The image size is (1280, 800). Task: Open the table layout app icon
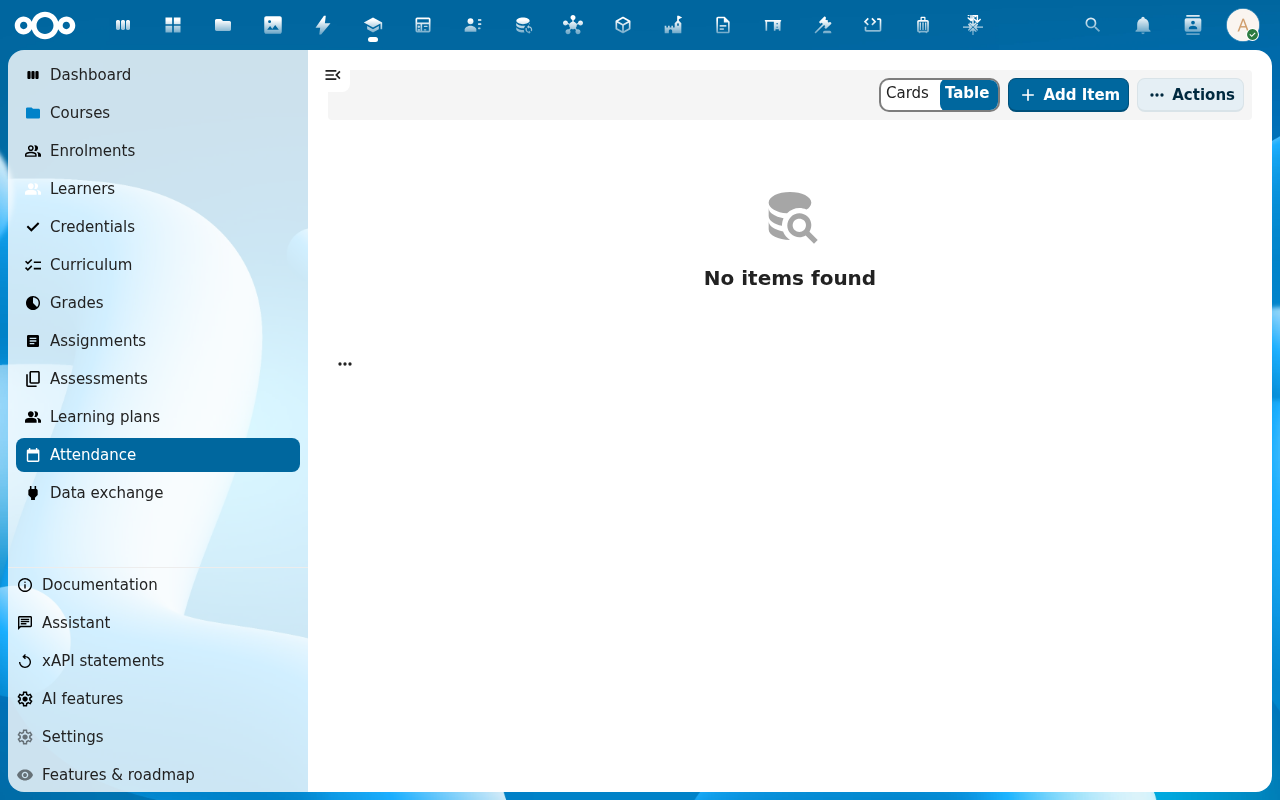423,25
